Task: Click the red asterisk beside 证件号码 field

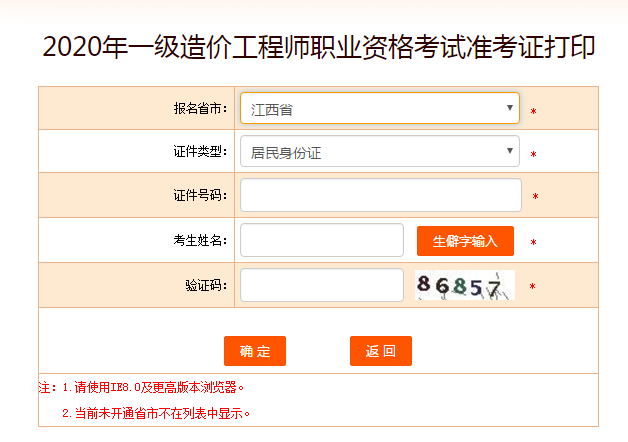Action: coord(535,197)
